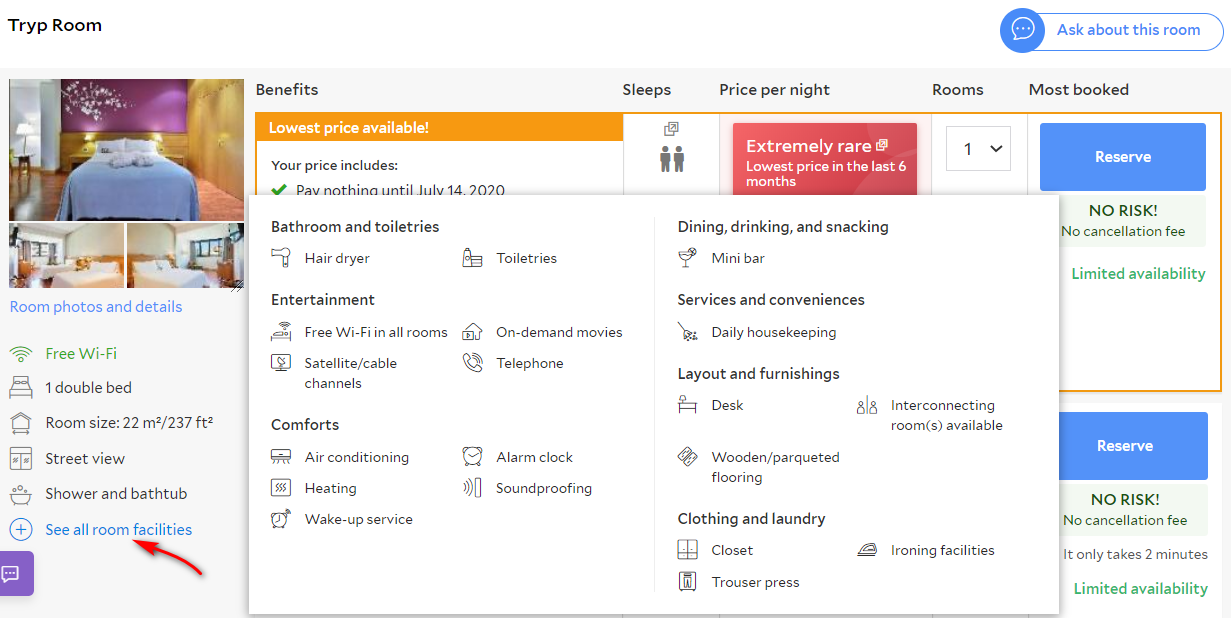Image resolution: width=1231 pixels, height=618 pixels.
Task: Click the Most booked column header
Action: pos(1079,90)
